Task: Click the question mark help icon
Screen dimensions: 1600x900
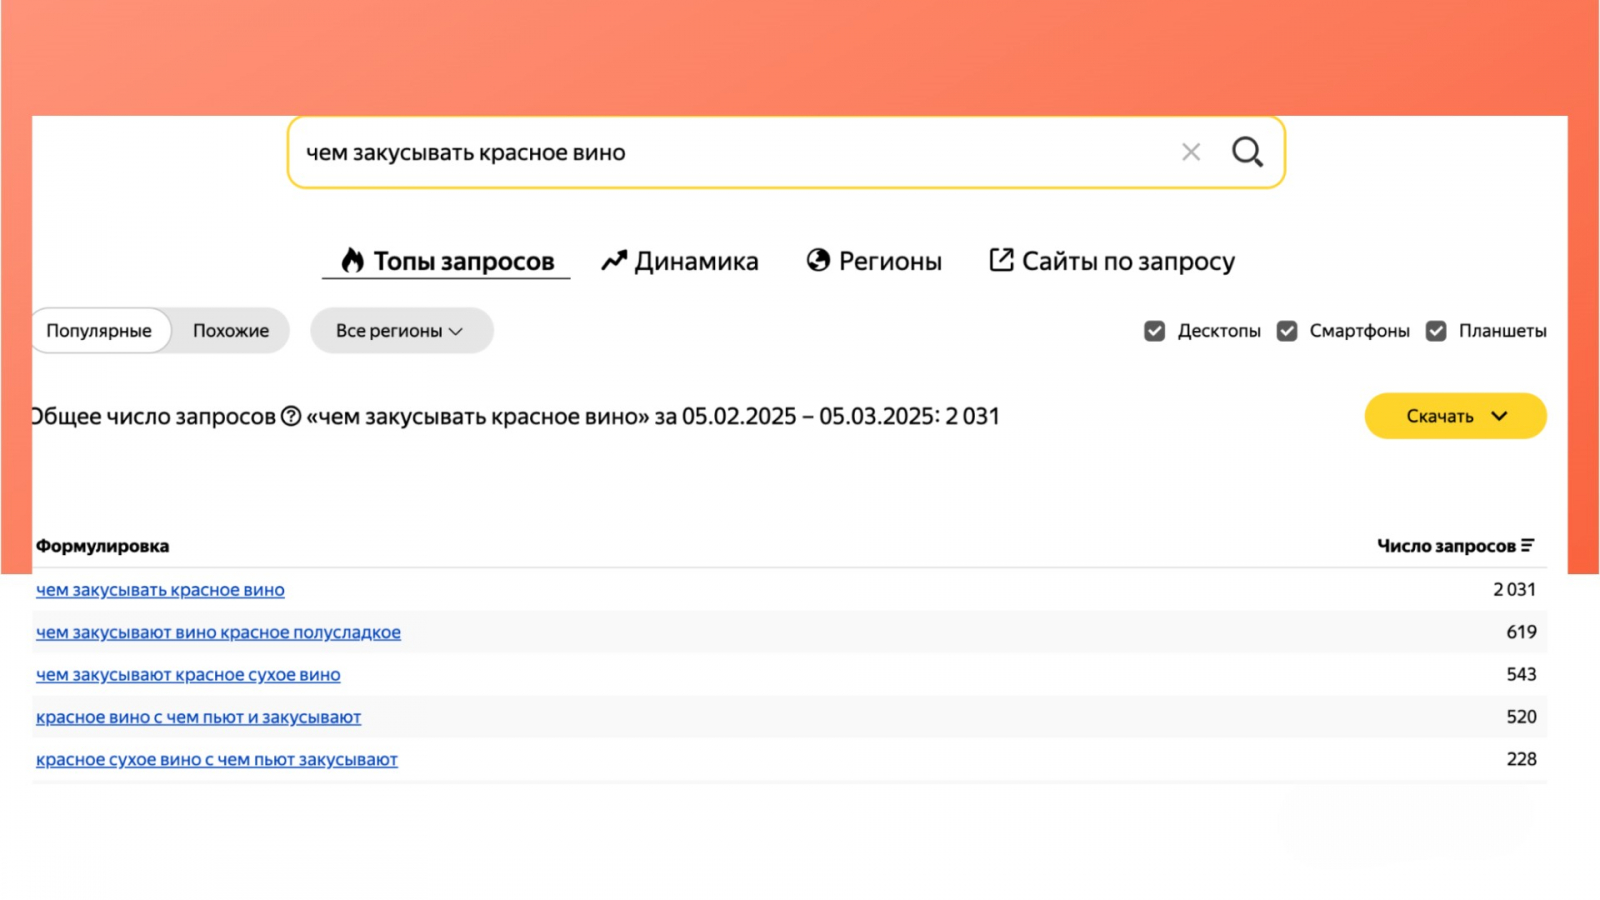Action: [291, 416]
